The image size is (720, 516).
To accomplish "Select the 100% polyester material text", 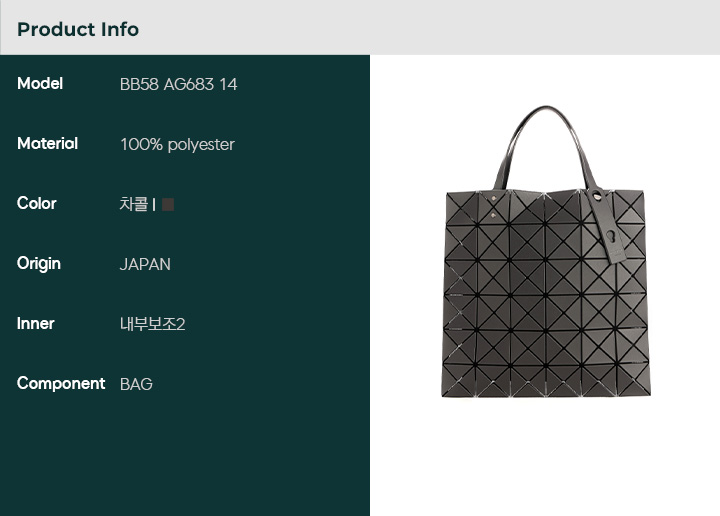I will (x=177, y=145).
